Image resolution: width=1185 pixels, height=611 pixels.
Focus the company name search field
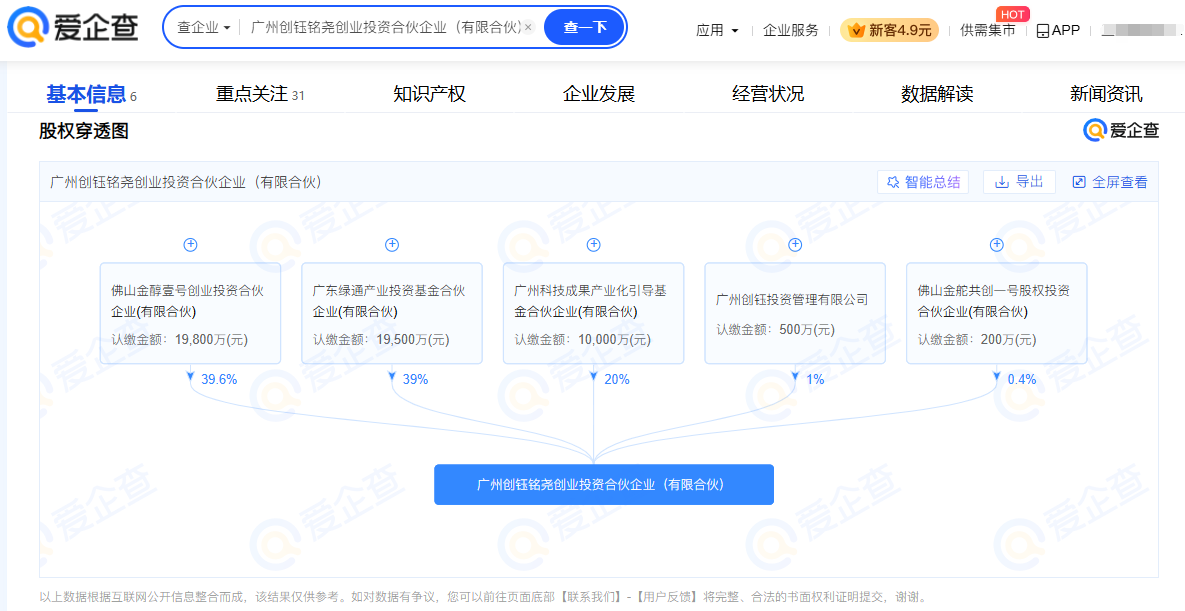385,28
